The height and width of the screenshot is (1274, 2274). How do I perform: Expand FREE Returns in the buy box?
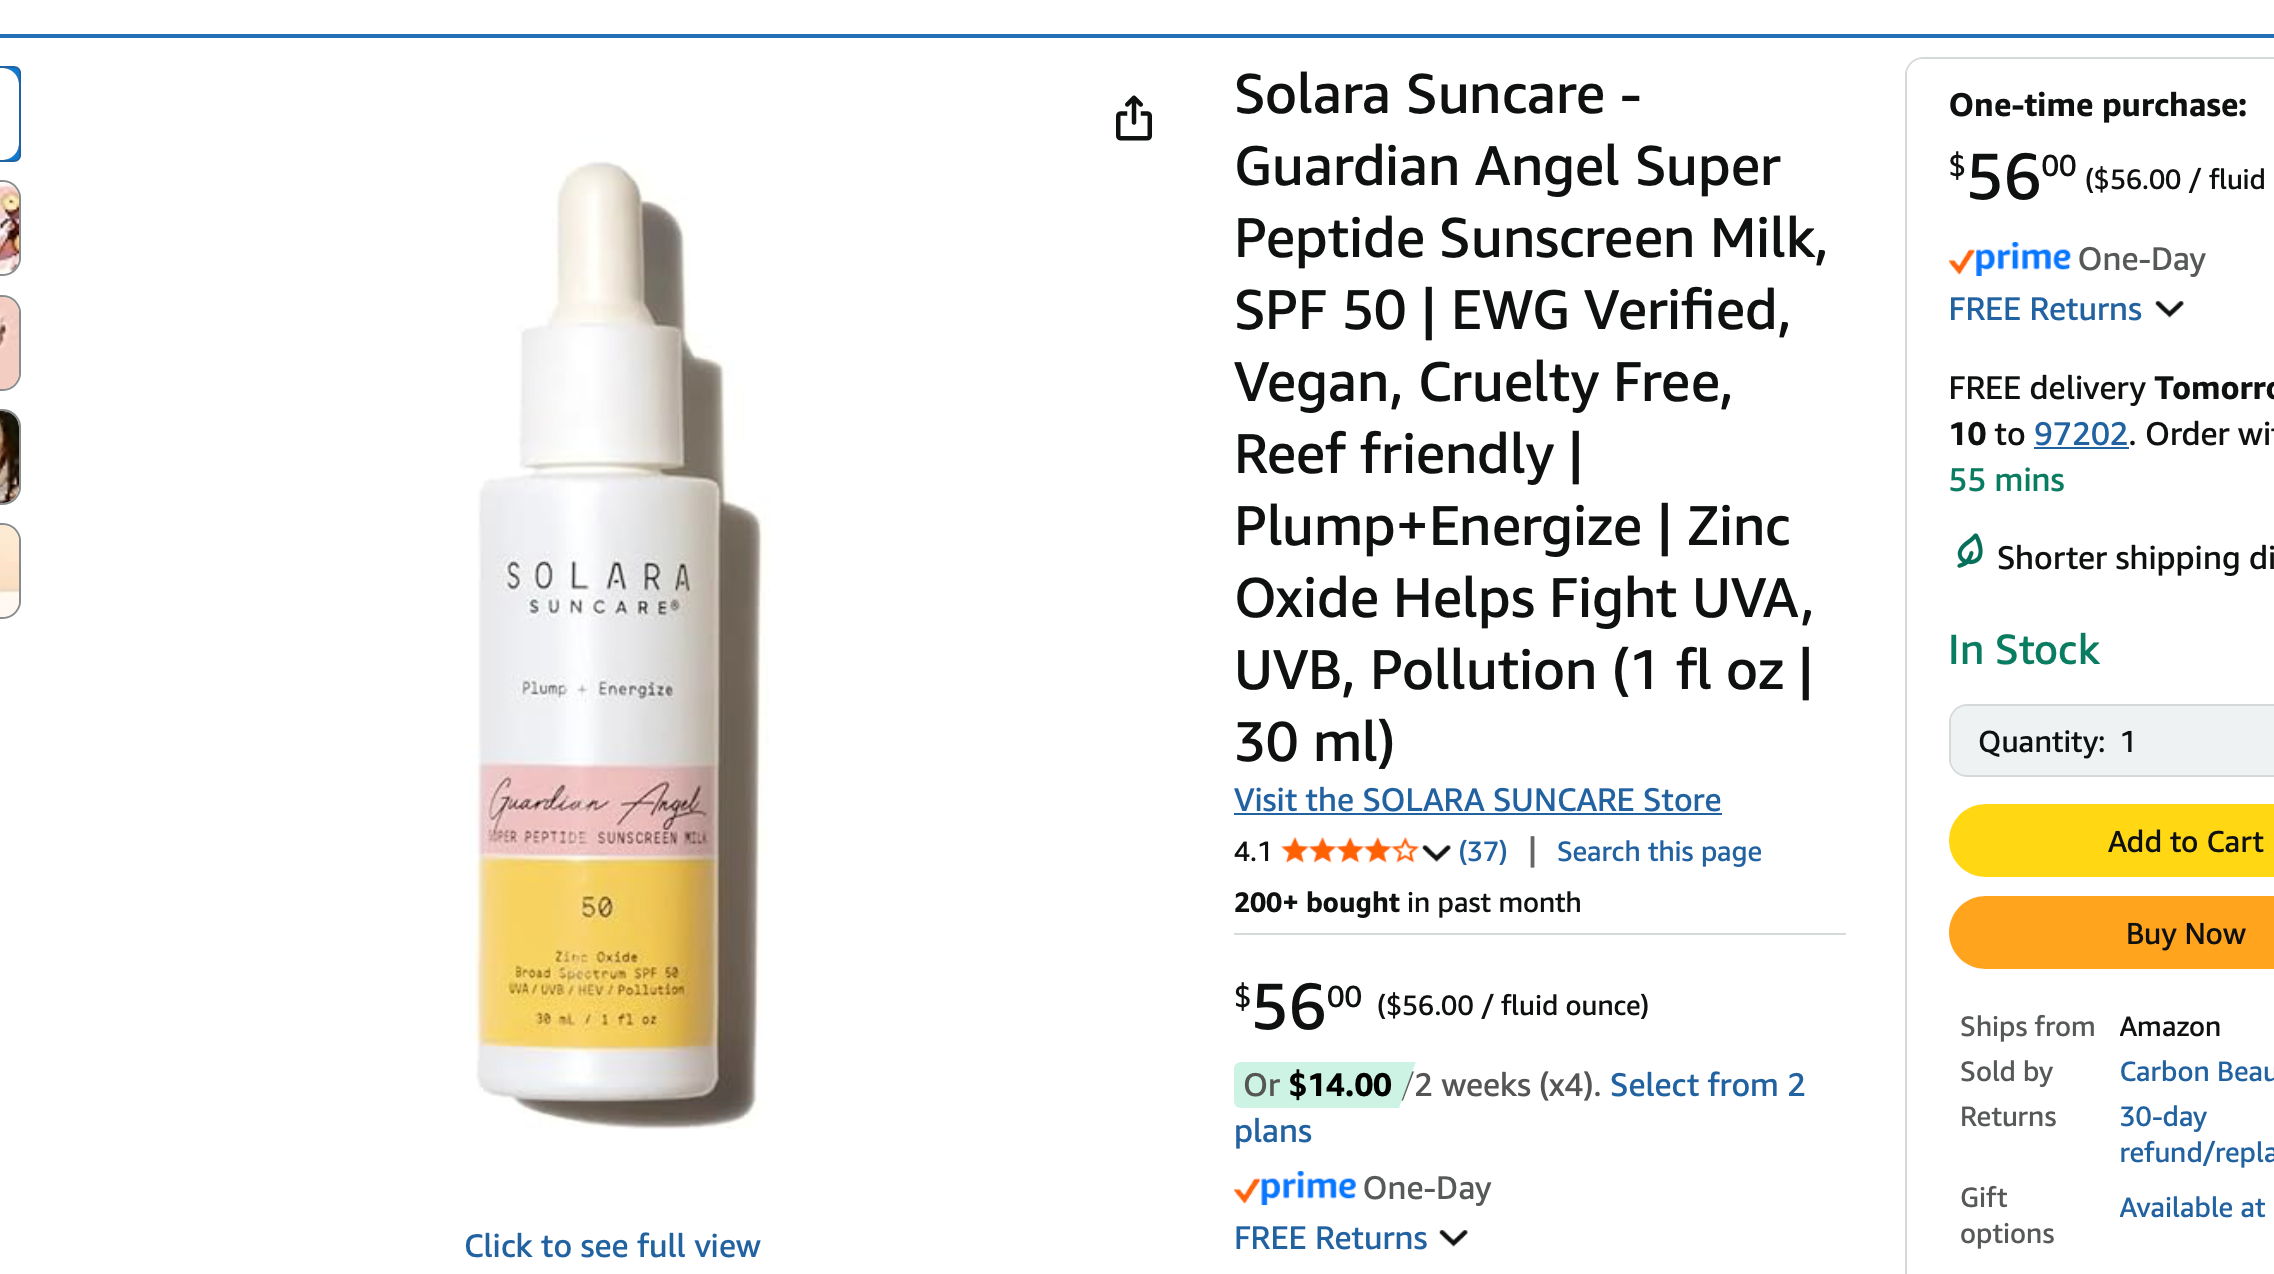pos(2066,309)
